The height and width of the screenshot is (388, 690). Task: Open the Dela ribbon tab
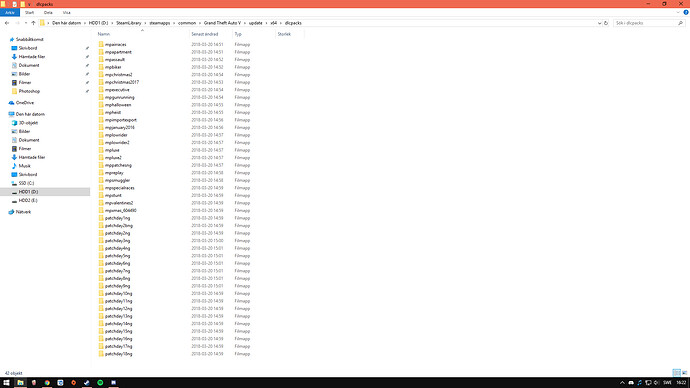(48, 12)
